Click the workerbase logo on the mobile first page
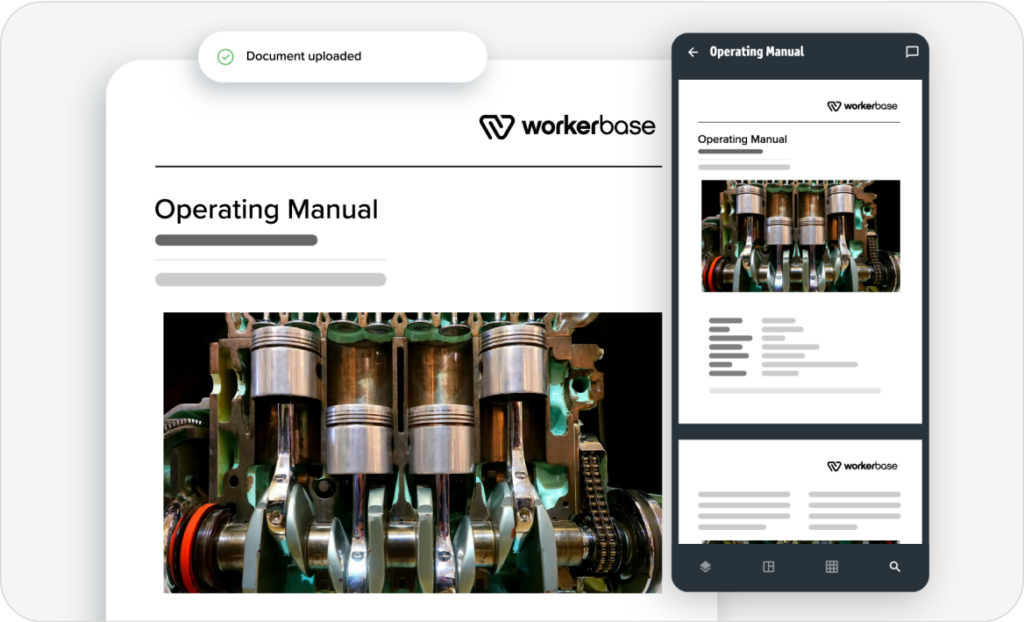1024x622 pixels. pos(862,104)
